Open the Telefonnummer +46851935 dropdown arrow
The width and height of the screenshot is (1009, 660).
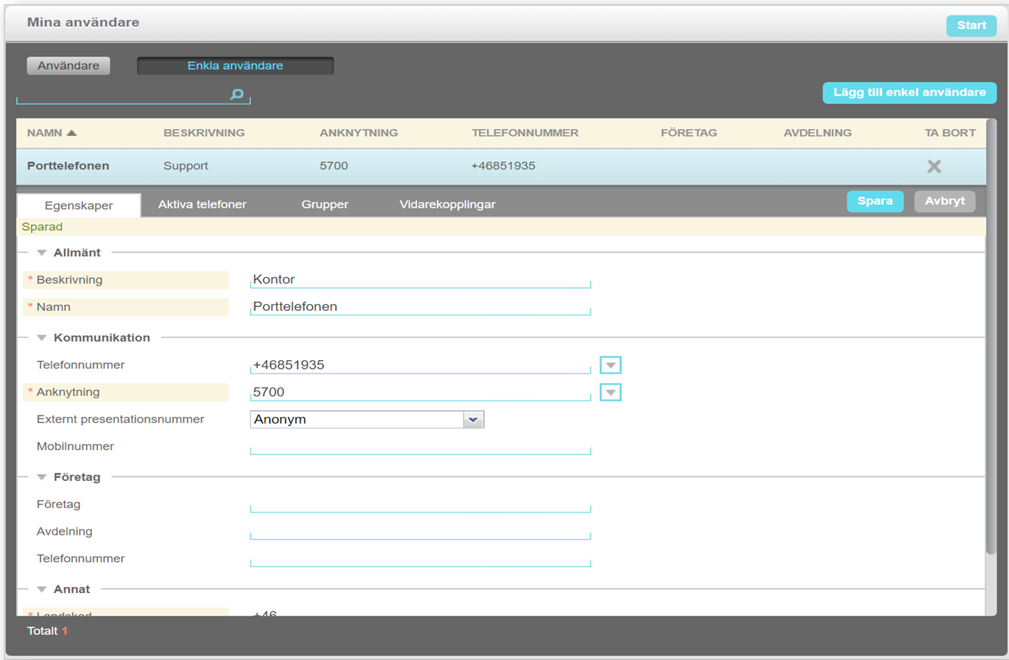[610, 365]
